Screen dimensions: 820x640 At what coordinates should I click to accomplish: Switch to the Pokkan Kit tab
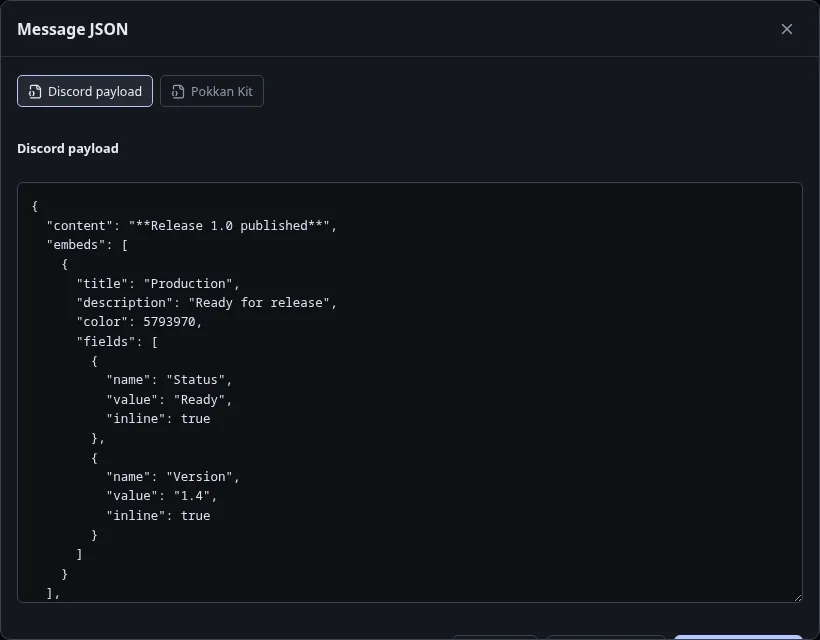point(212,92)
